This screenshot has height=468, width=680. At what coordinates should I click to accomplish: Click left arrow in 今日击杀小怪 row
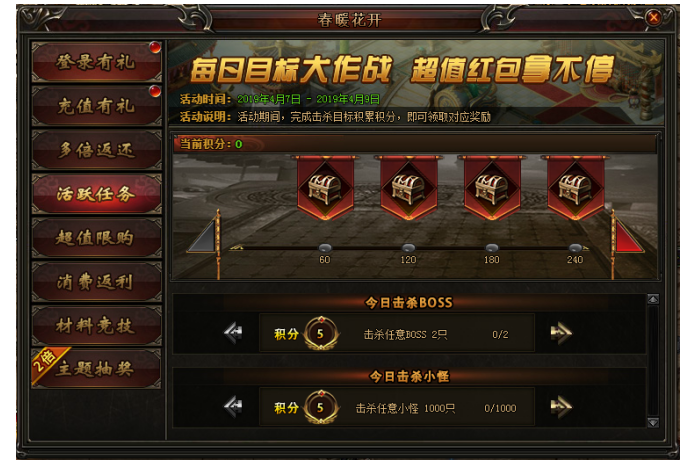234,407
